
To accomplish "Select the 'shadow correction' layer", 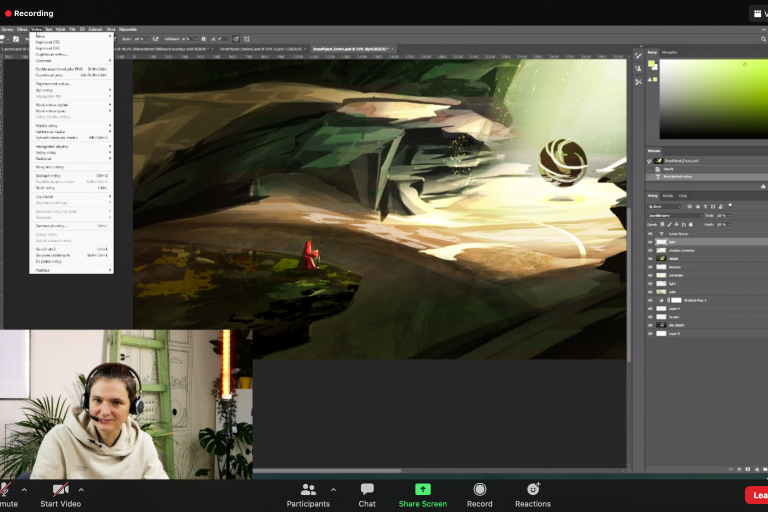I will point(683,250).
